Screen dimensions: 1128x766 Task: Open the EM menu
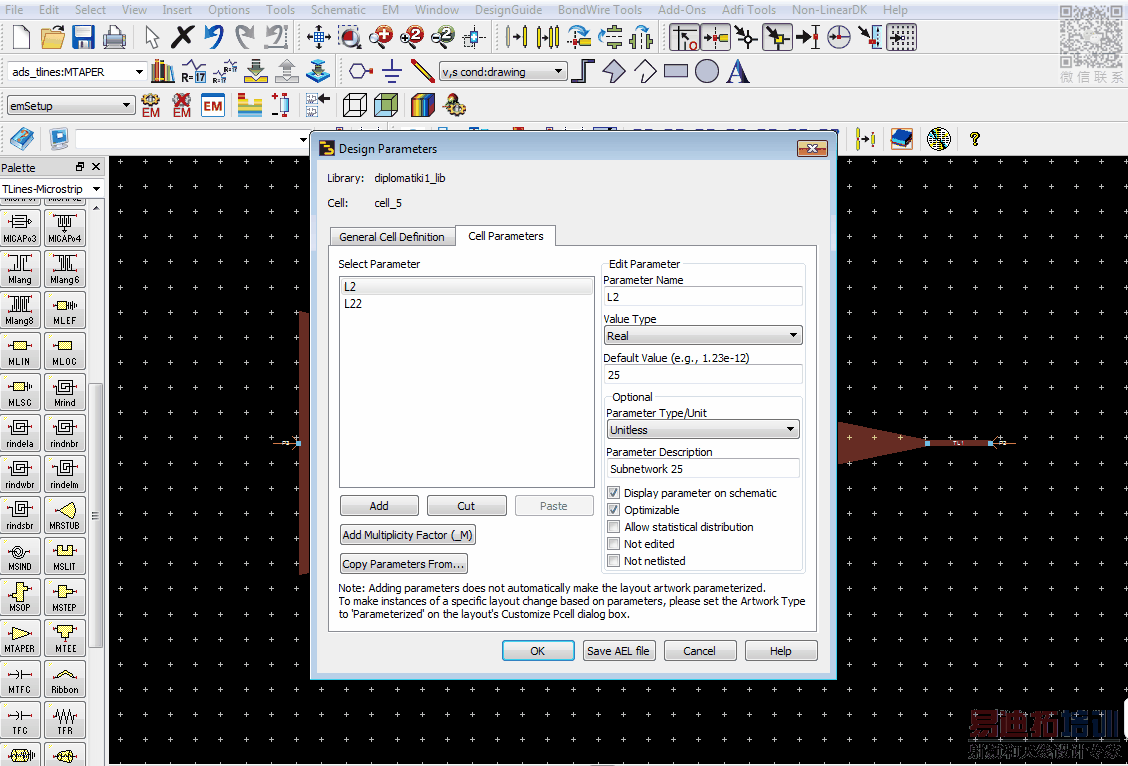391,9
